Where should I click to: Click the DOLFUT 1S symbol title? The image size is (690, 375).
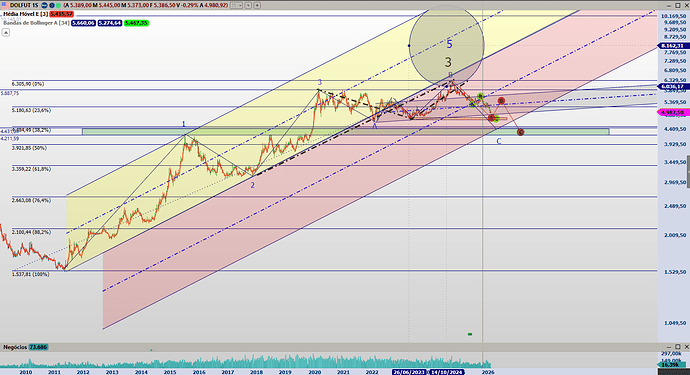pyautogui.click(x=24, y=5)
